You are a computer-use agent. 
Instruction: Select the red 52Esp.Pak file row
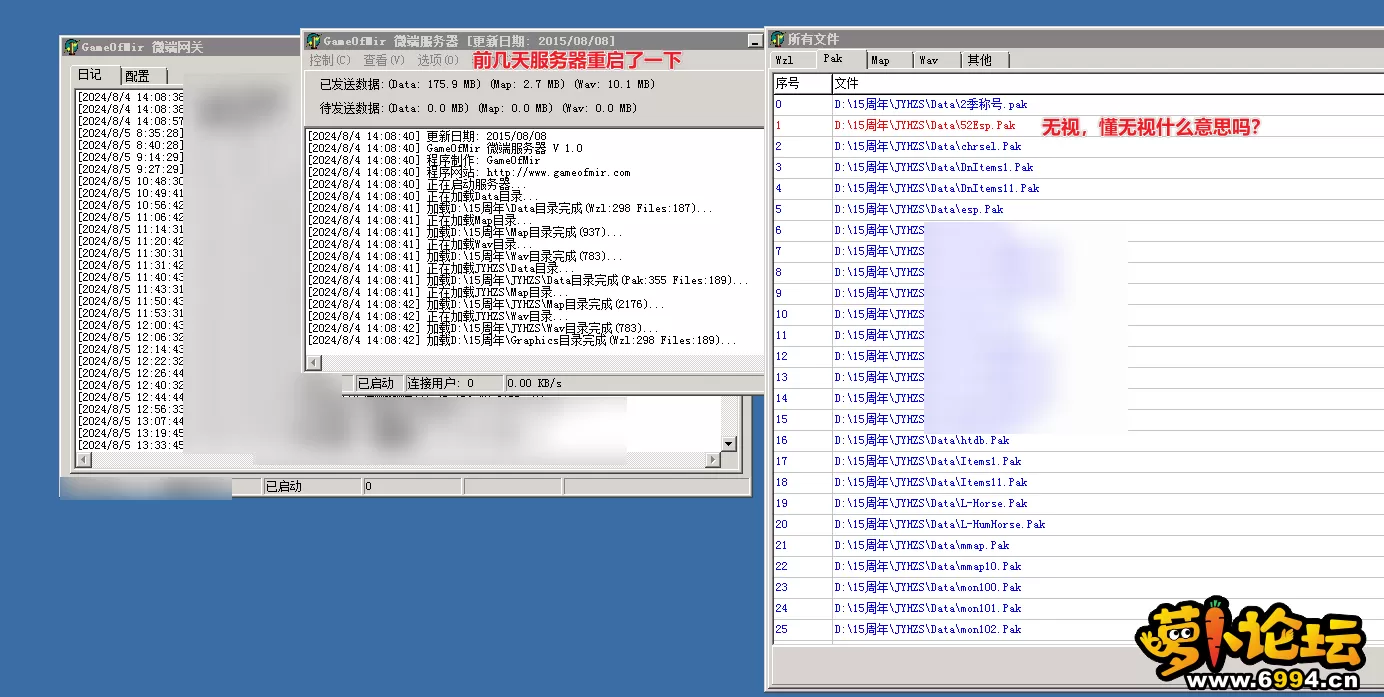tap(1078, 125)
